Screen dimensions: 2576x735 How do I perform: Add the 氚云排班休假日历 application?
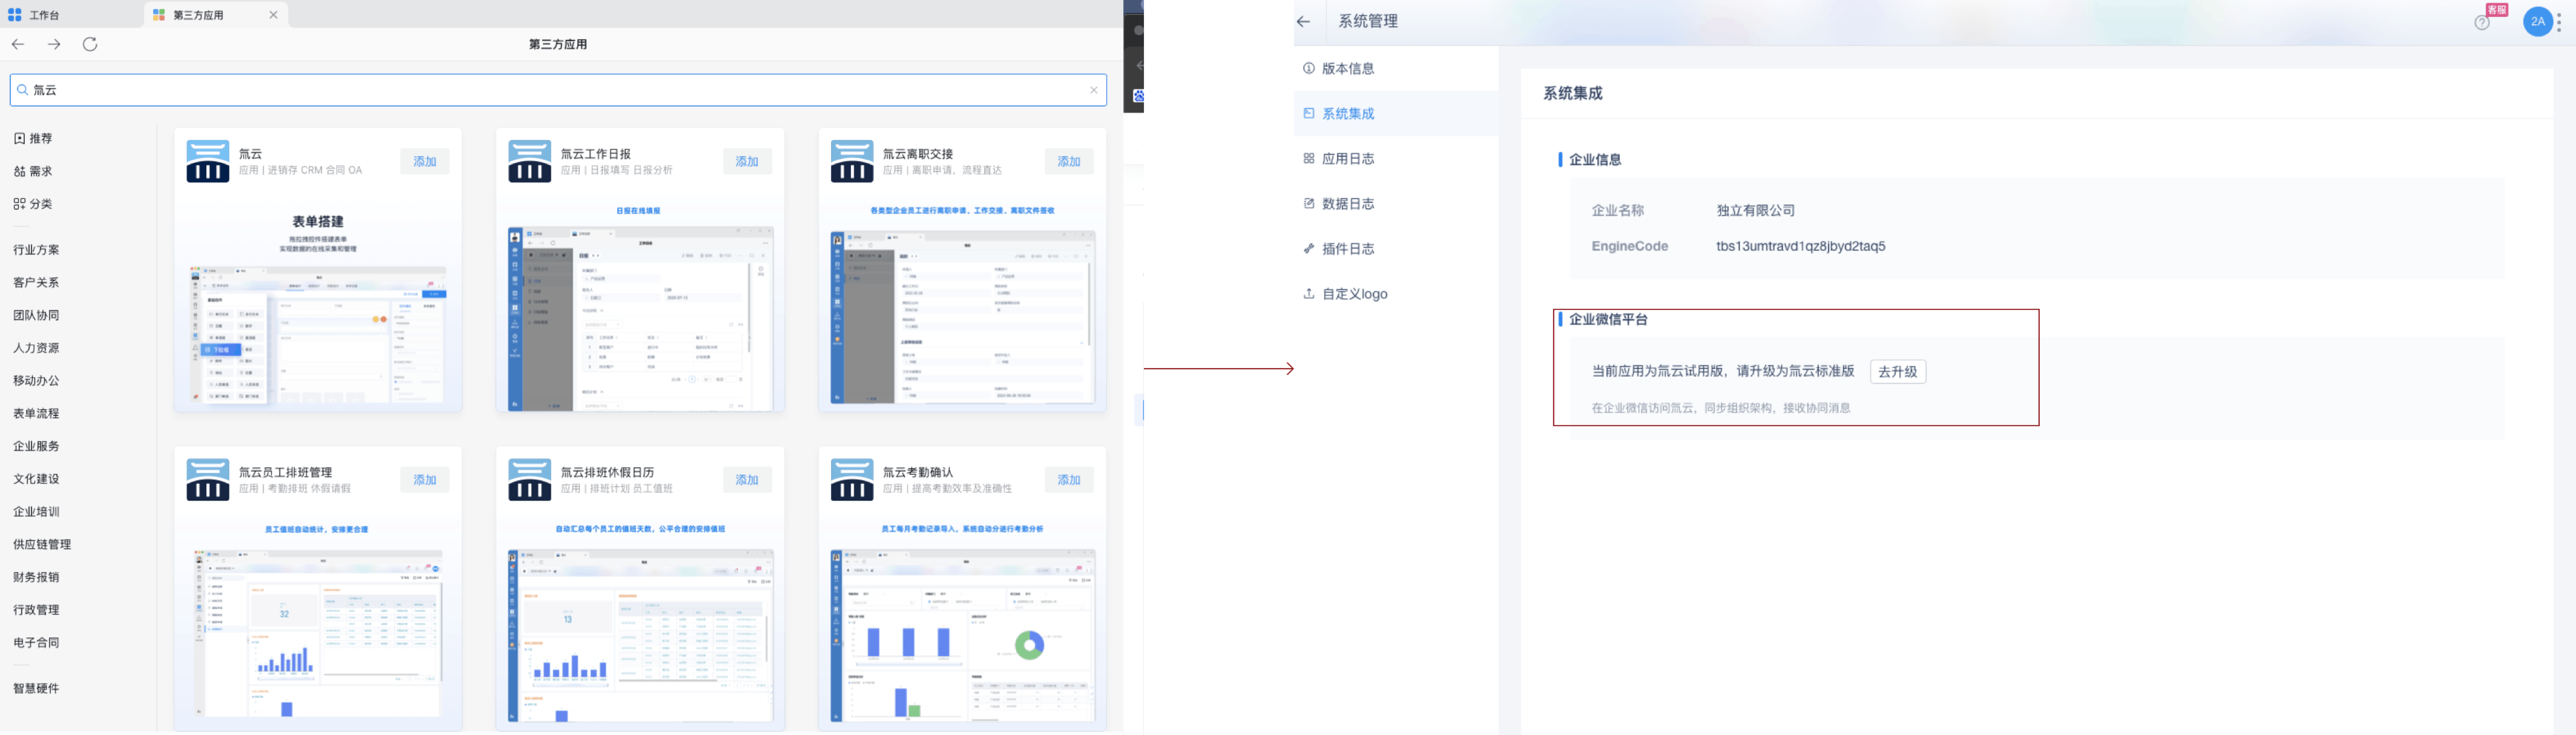(747, 479)
